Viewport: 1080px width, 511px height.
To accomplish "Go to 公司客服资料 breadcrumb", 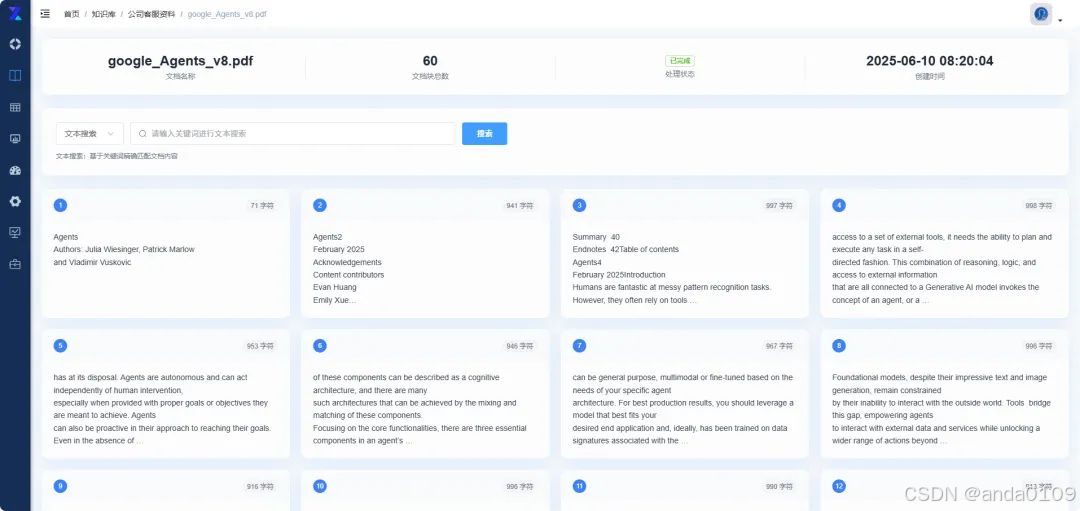I will point(150,14).
